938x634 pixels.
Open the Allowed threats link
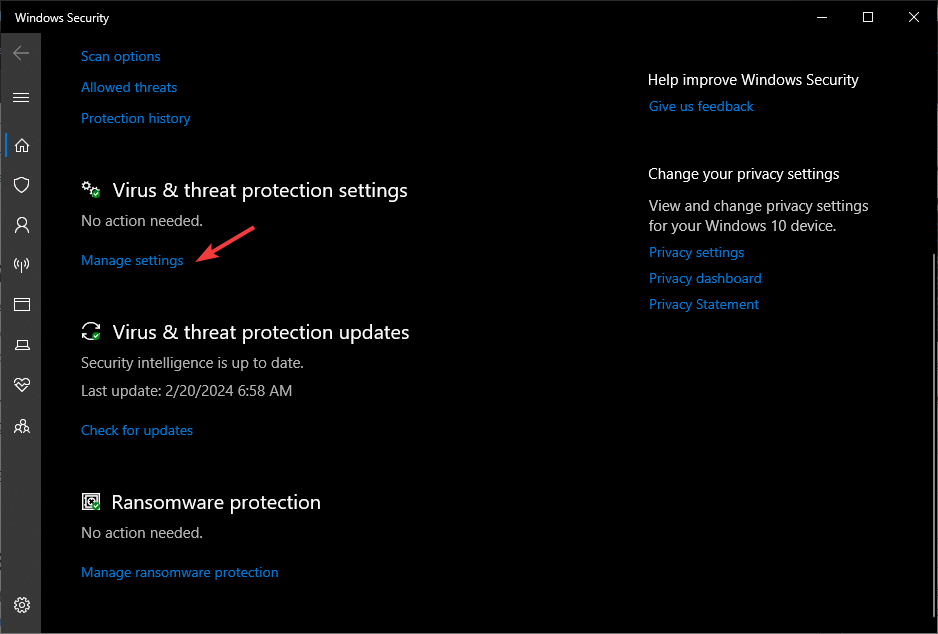pyautogui.click(x=129, y=88)
